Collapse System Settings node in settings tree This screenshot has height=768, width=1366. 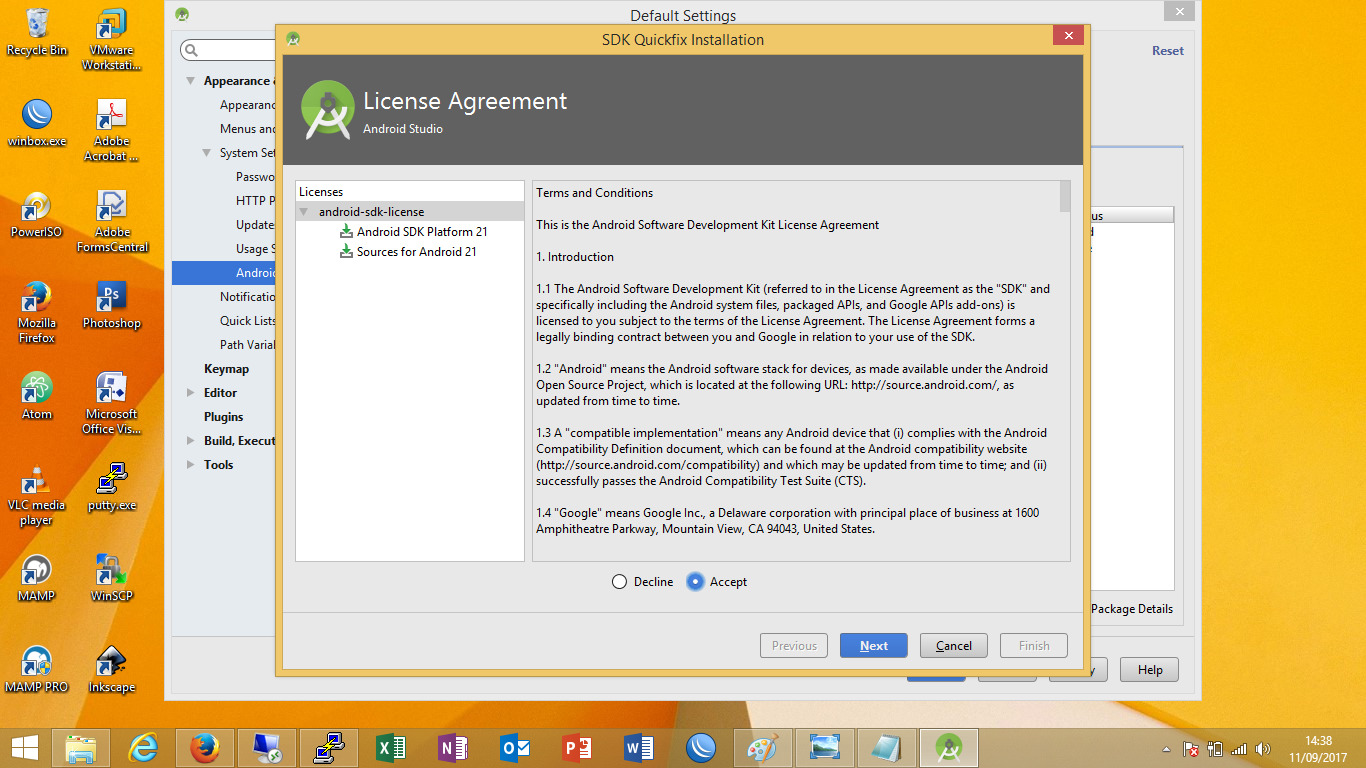click(206, 153)
